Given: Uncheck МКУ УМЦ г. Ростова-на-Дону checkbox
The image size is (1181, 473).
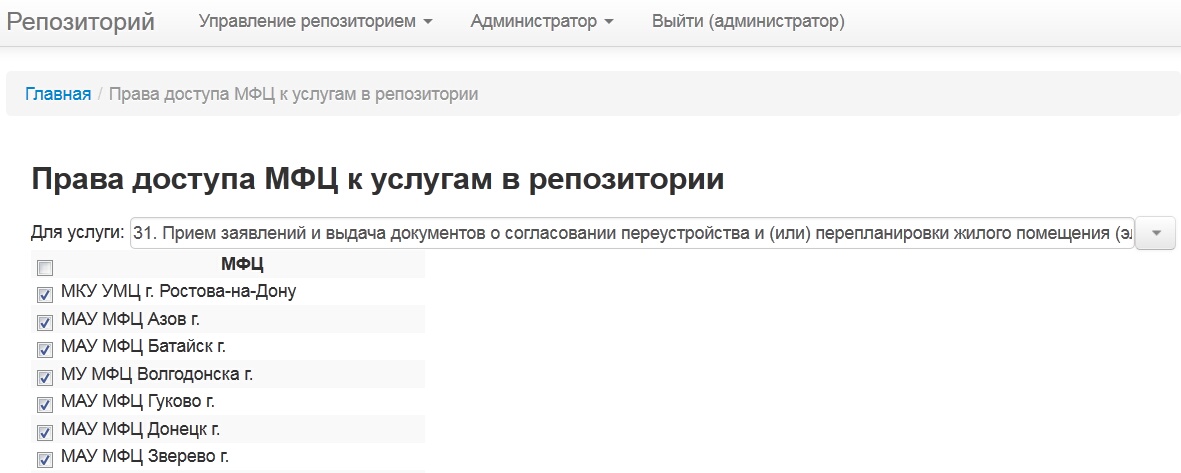Looking at the screenshot, I should click(44, 295).
